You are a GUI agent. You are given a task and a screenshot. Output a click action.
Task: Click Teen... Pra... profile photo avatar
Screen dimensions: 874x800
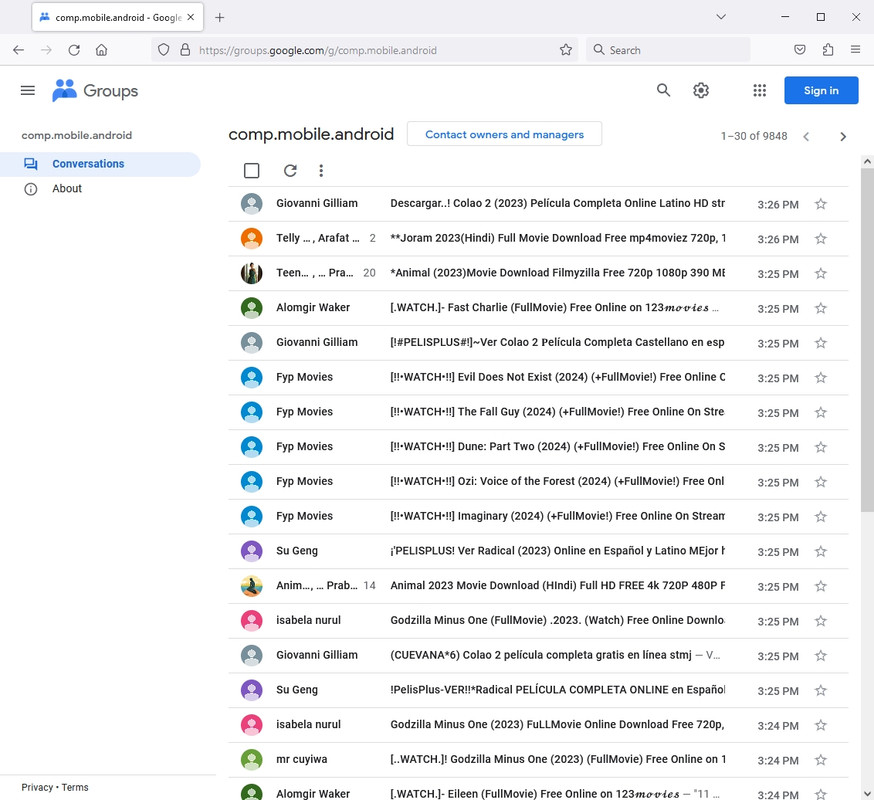click(251, 273)
